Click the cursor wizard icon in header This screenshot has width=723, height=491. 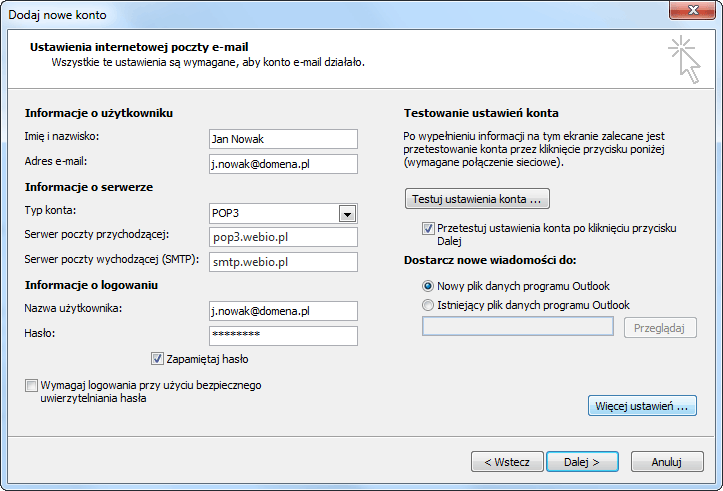pyautogui.click(x=685, y=59)
